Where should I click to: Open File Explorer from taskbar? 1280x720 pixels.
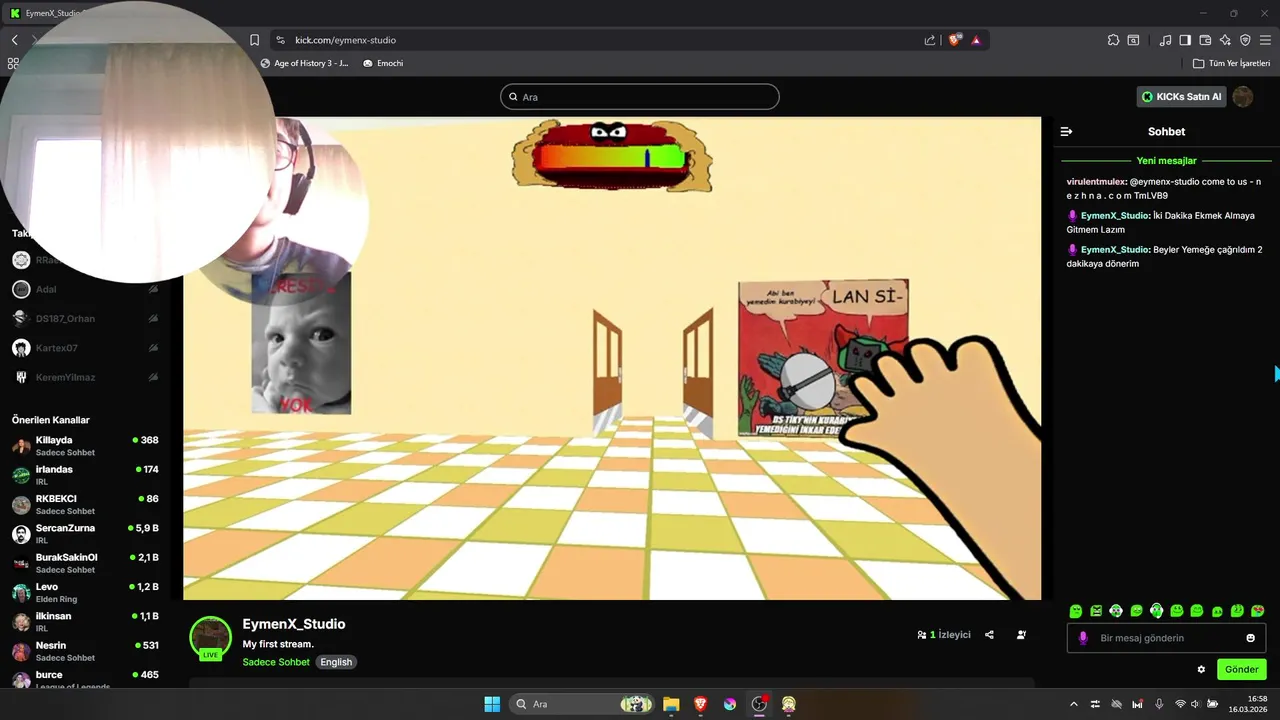click(x=671, y=704)
